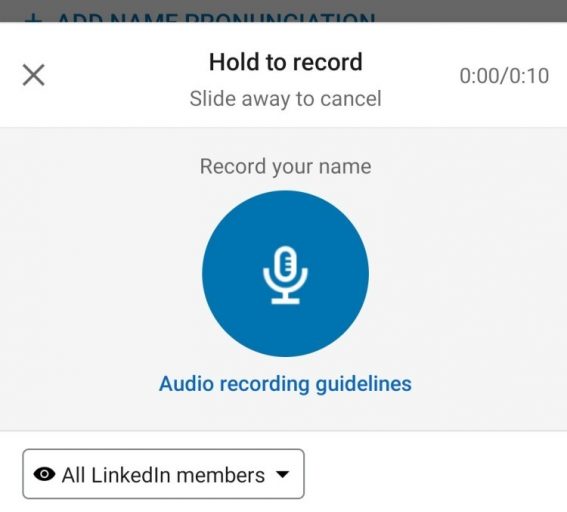Open the Audio recording guidelines link

click(x=285, y=384)
